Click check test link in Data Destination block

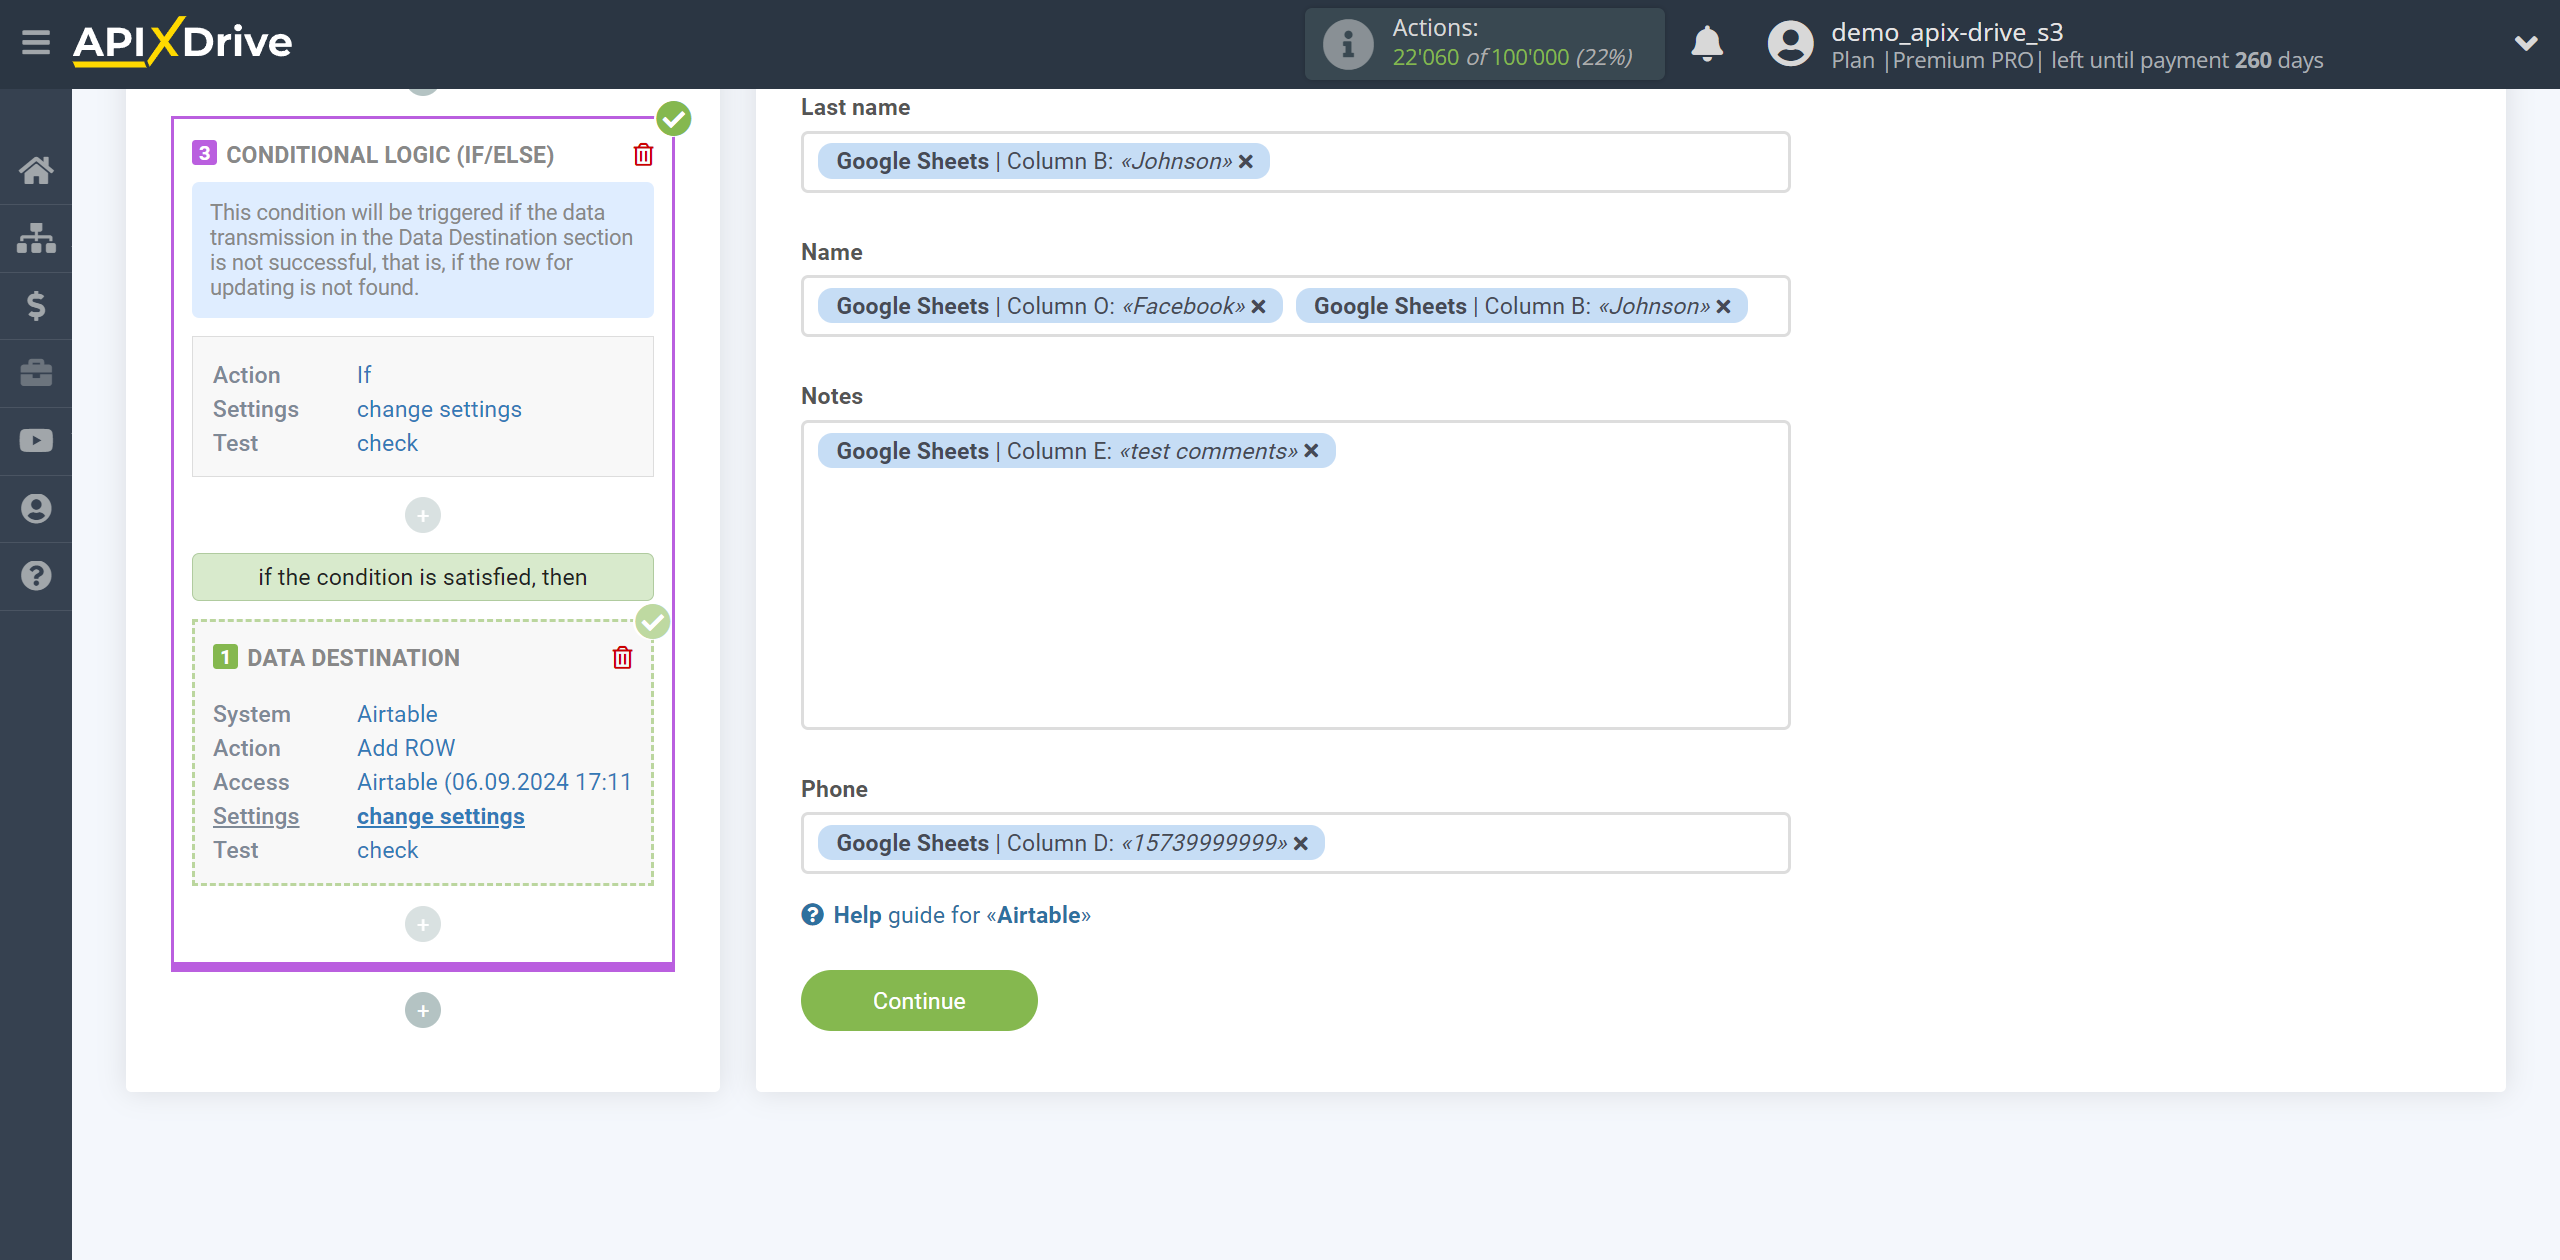pyautogui.click(x=385, y=849)
